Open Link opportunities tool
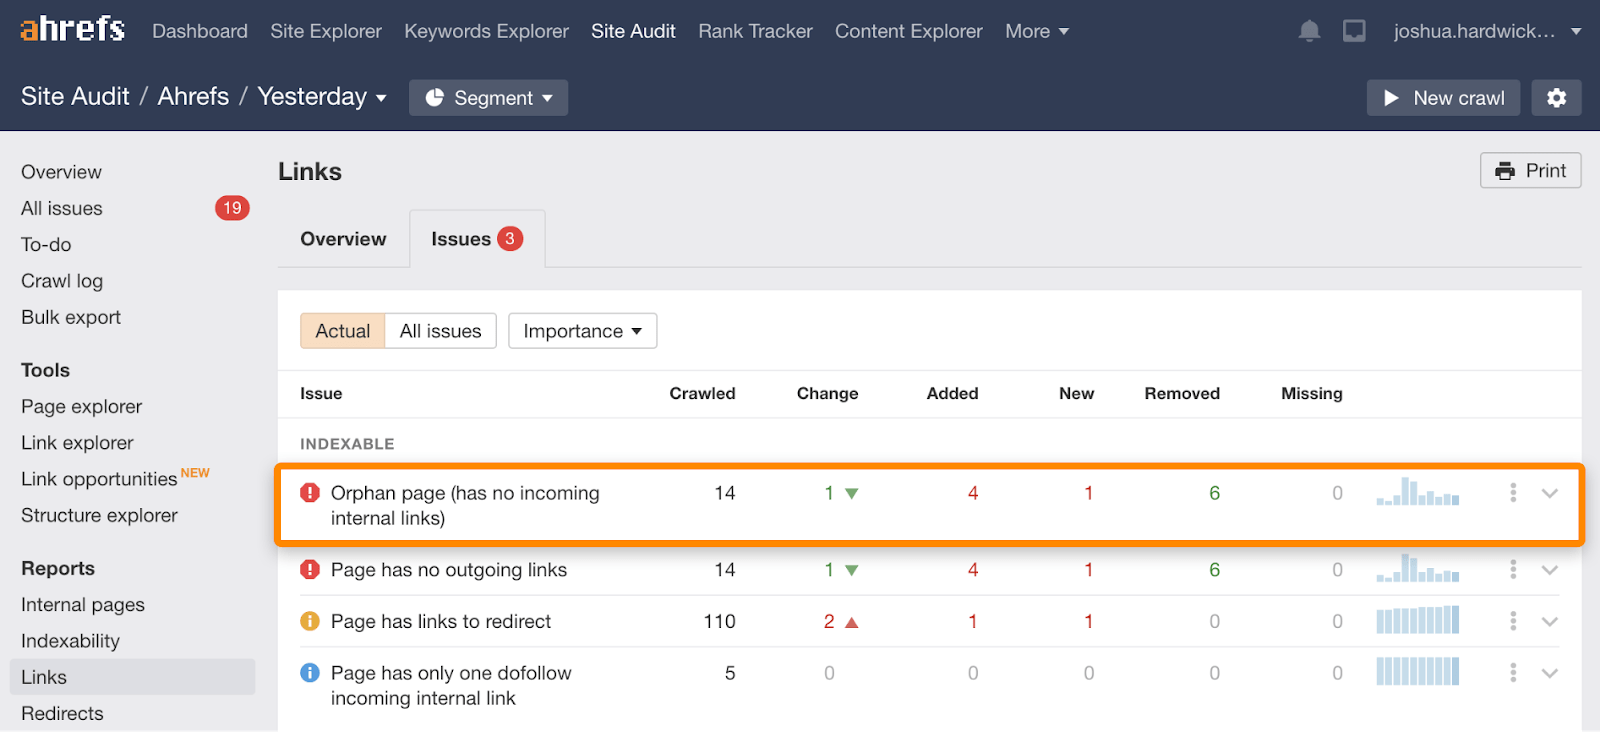 click(99, 479)
